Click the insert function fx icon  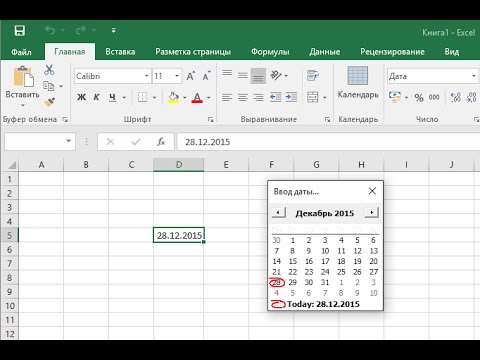(x=161, y=142)
